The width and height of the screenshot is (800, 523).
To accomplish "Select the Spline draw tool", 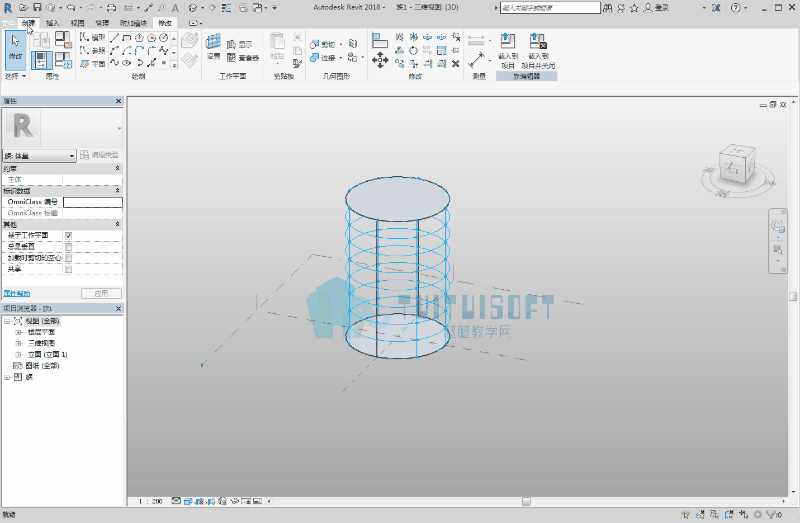I will click(x=163, y=50).
